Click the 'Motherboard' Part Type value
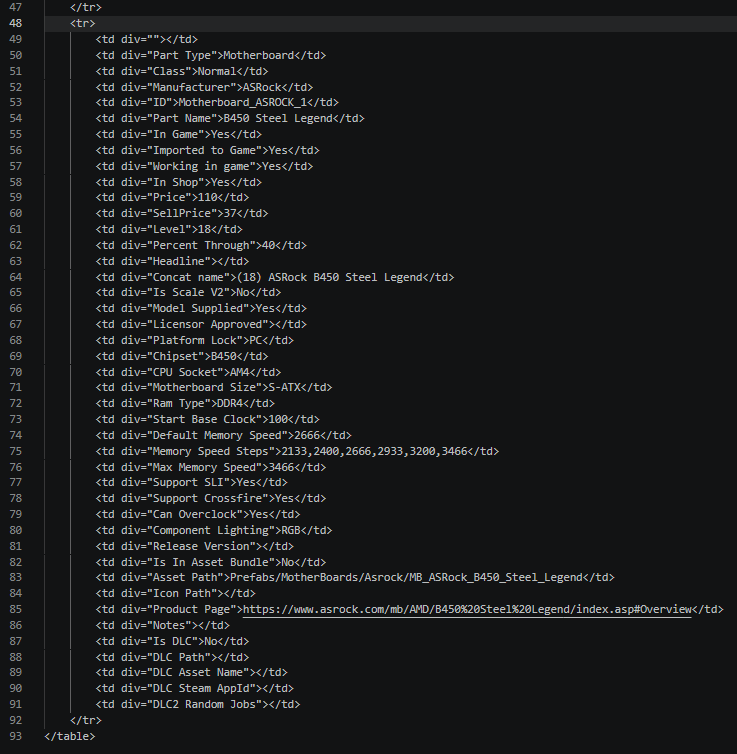The height and width of the screenshot is (754, 737). [x=259, y=55]
